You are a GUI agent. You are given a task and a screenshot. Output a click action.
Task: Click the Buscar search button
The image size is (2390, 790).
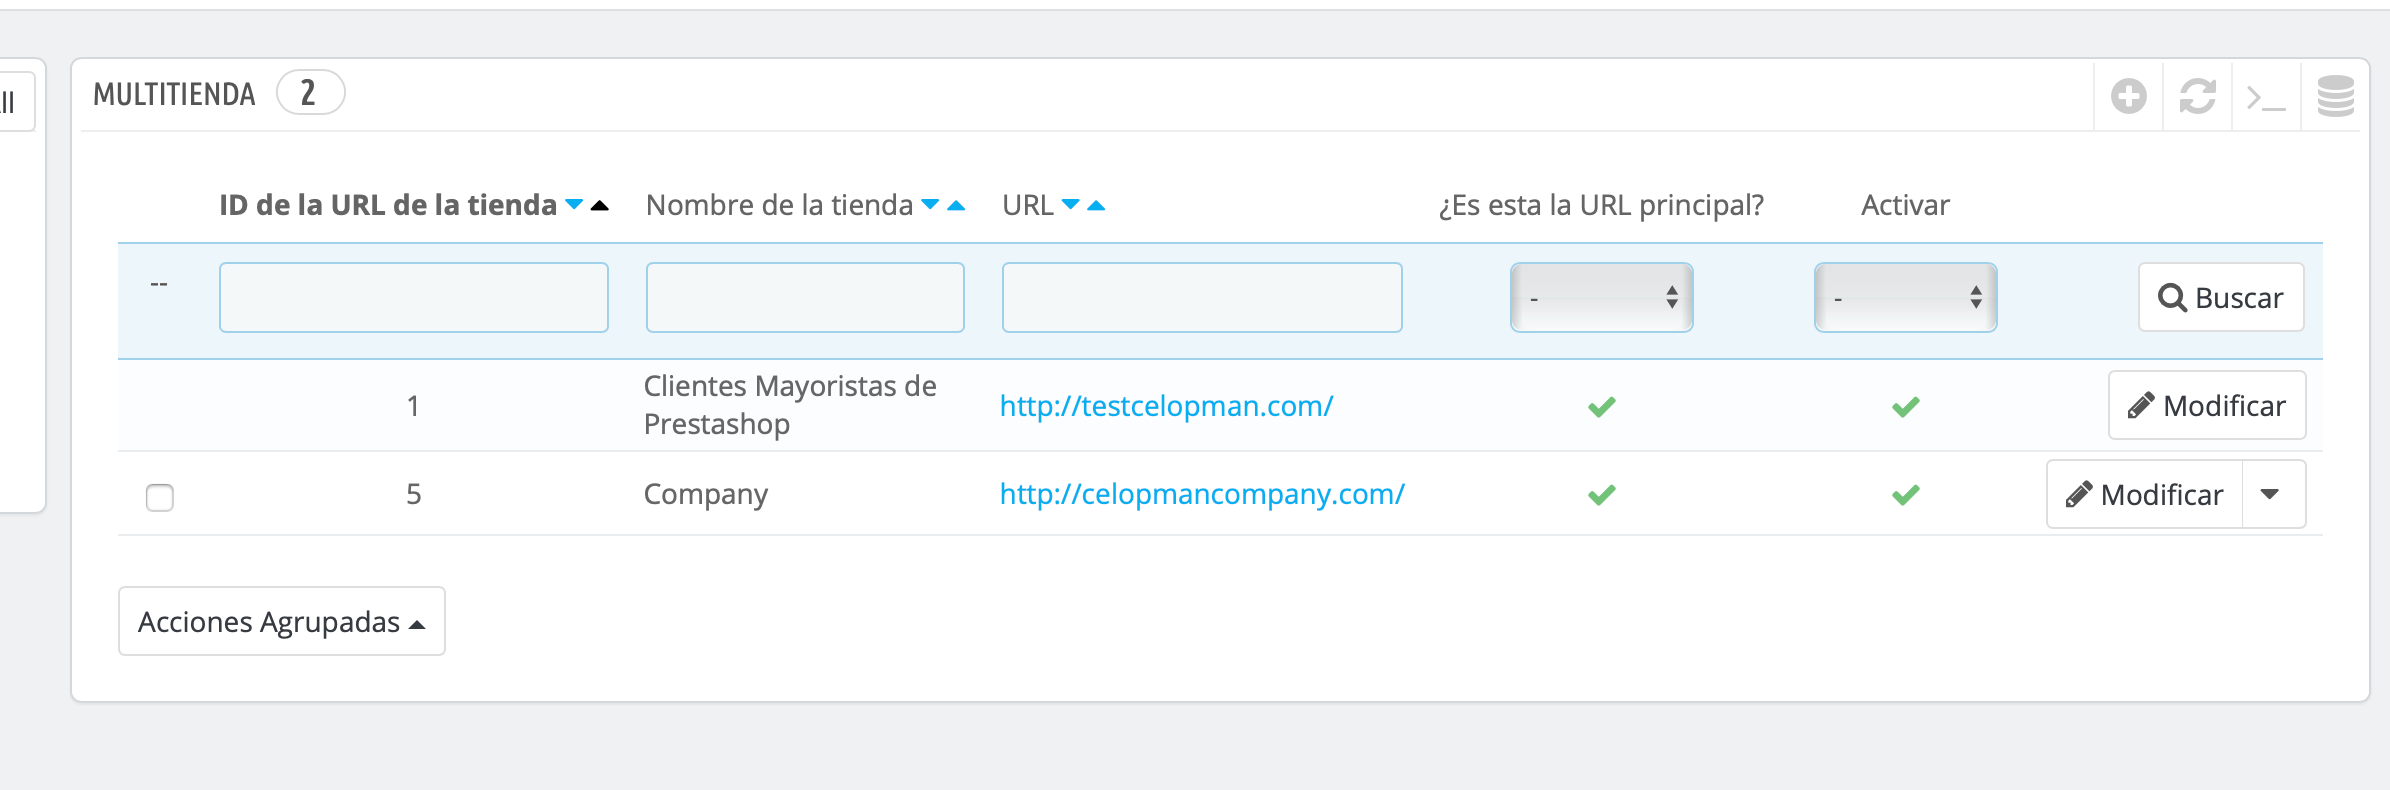pyautogui.click(x=2221, y=297)
